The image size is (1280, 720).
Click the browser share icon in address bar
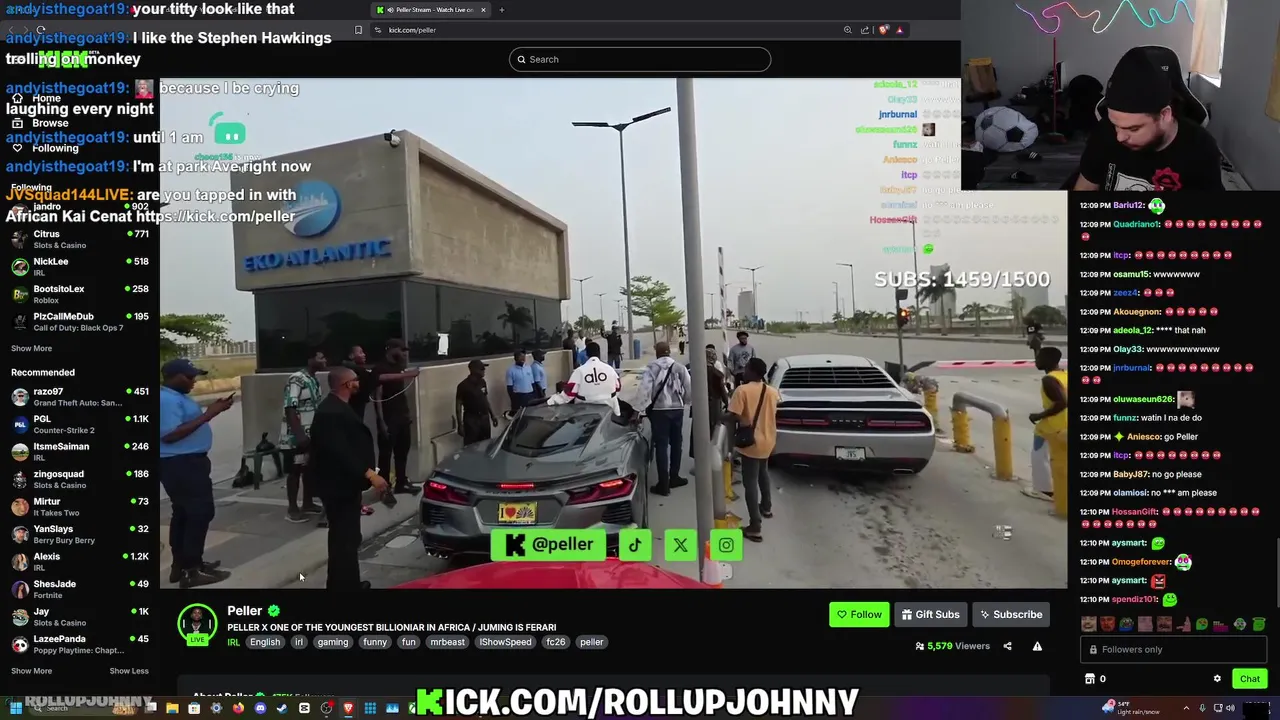[865, 30]
